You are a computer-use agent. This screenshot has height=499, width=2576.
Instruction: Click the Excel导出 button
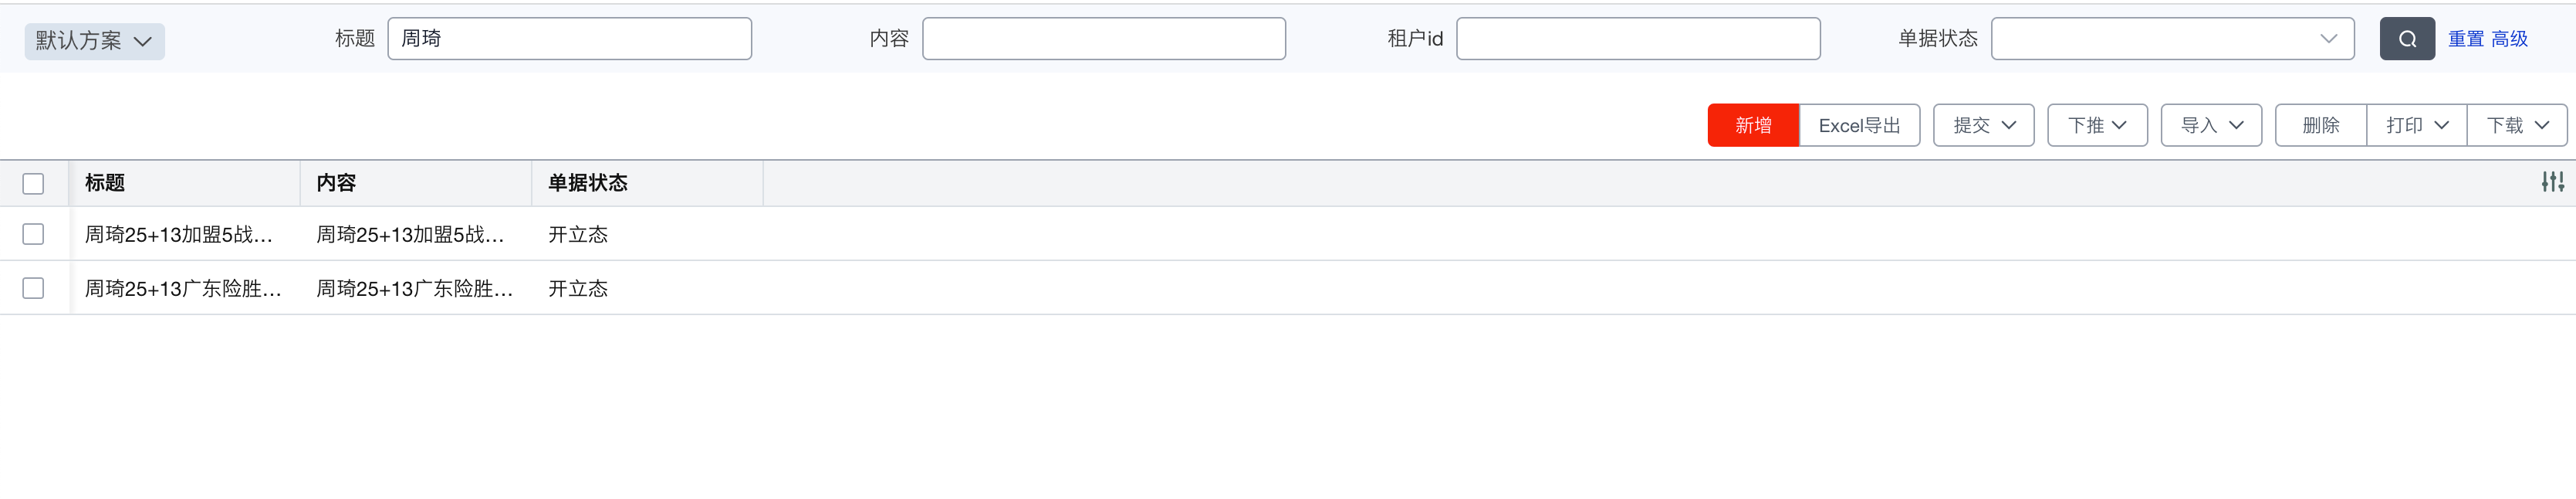tap(1859, 125)
